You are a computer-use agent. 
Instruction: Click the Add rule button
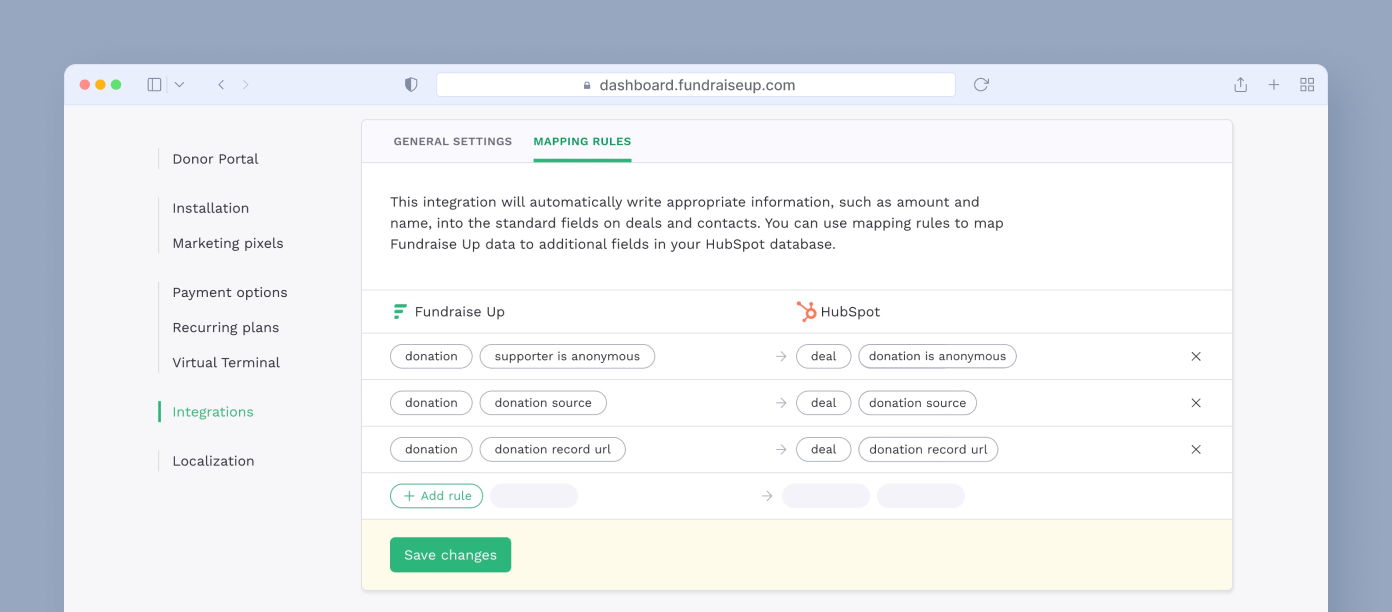click(436, 496)
